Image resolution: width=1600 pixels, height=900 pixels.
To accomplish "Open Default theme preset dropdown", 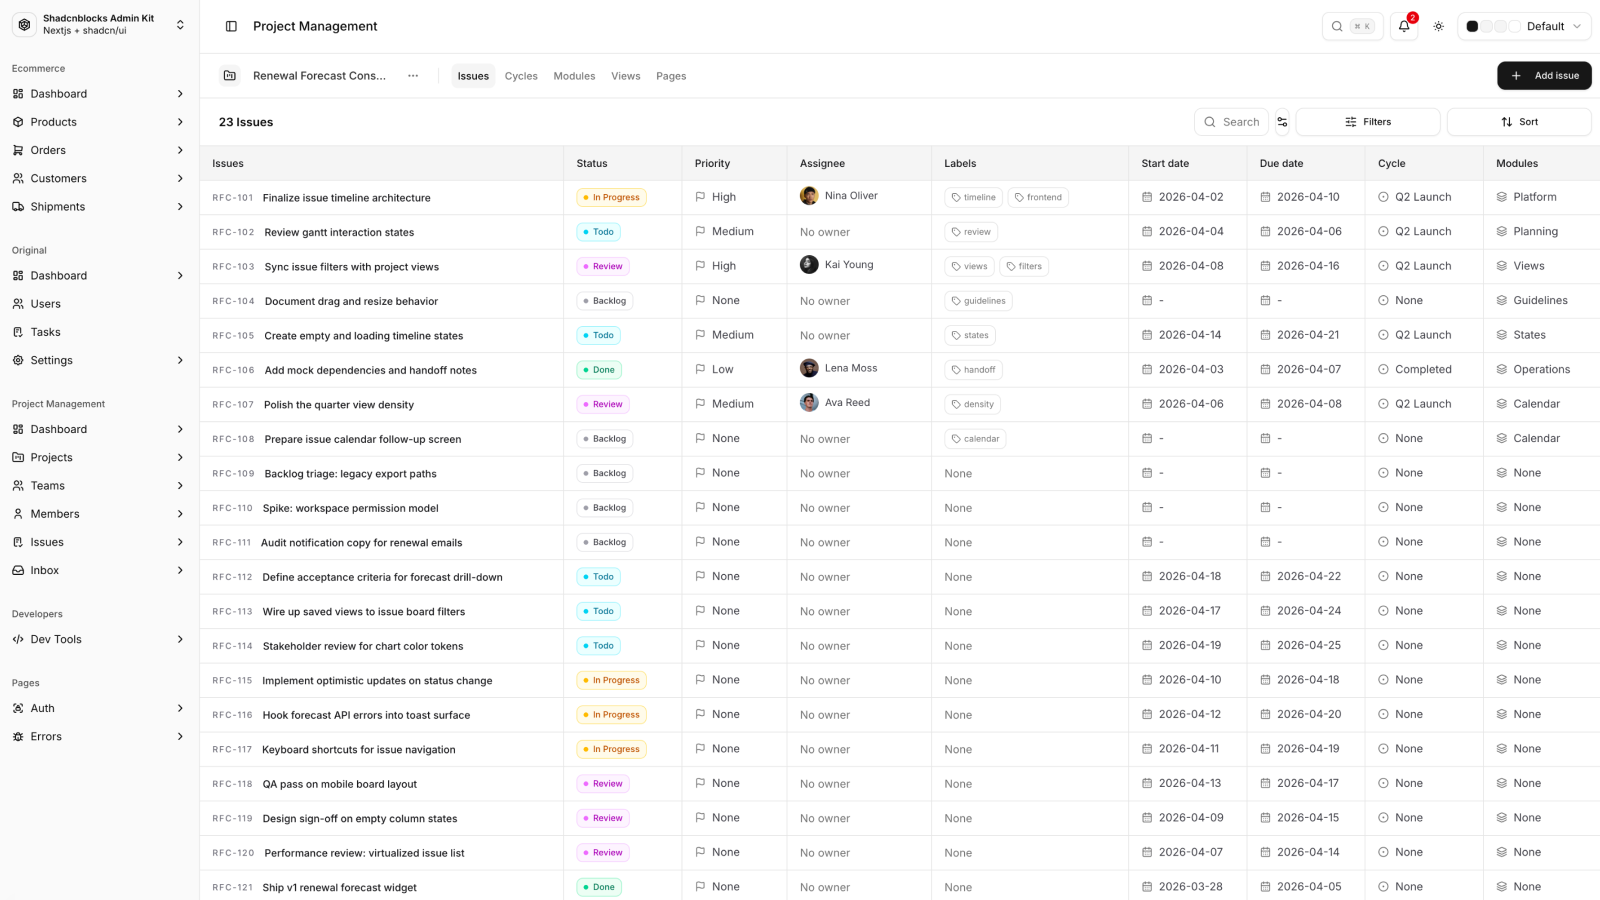I will (1524, 26).
